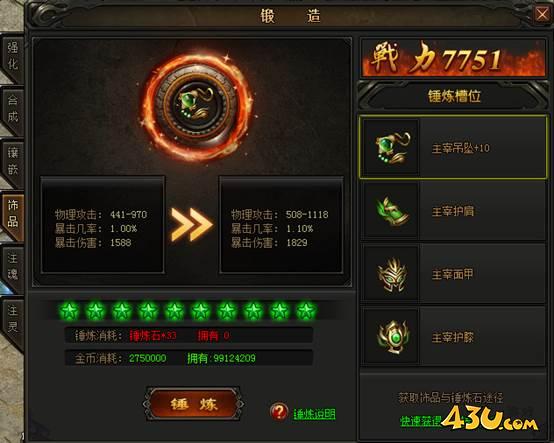Click the last green star level indicator

click(306, 311)
